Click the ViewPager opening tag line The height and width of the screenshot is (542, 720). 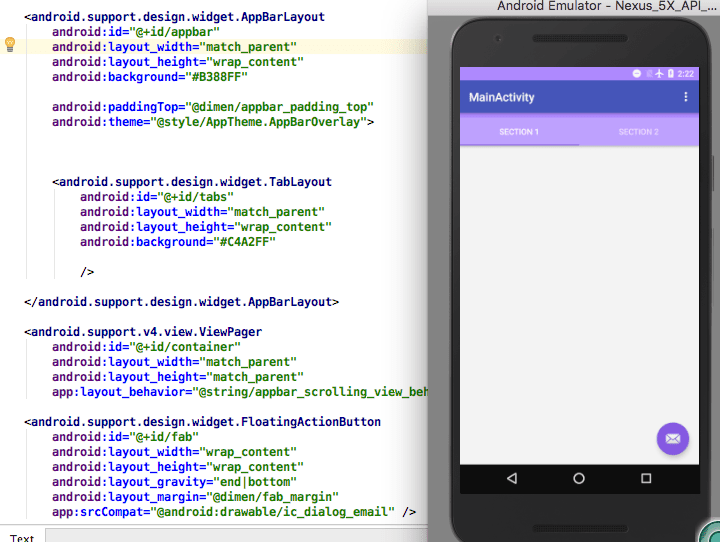tap(143, 332)
